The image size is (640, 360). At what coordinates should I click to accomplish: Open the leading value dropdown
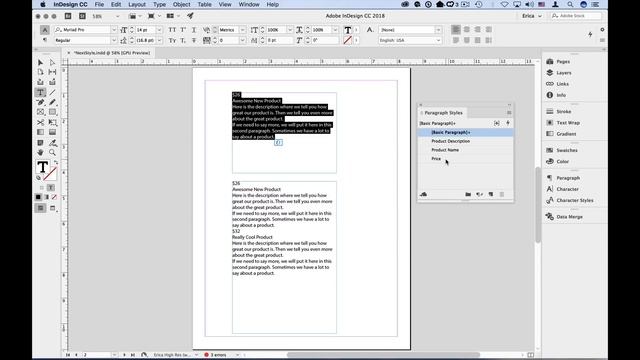pyautogui.click(x=159, y=40)
